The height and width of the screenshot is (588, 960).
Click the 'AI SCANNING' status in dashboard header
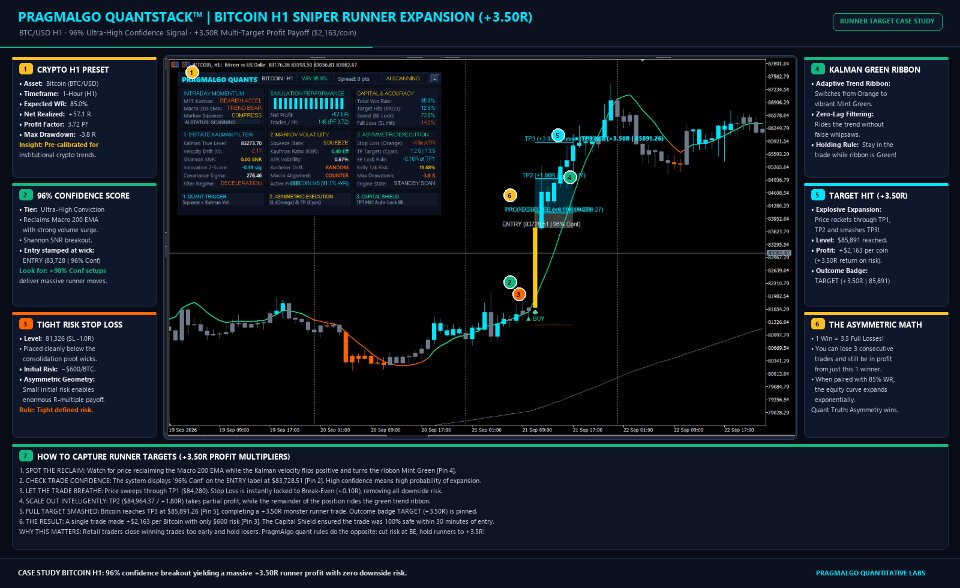[403, 78]
